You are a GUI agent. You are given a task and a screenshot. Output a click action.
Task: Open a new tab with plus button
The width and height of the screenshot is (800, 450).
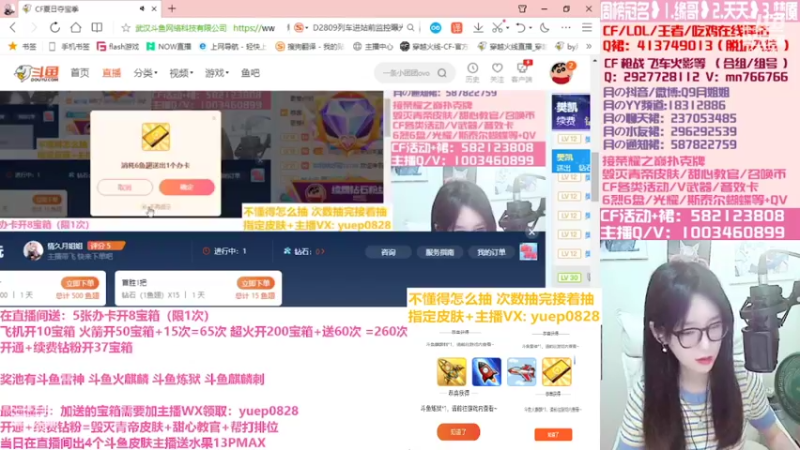click(172, 8)
